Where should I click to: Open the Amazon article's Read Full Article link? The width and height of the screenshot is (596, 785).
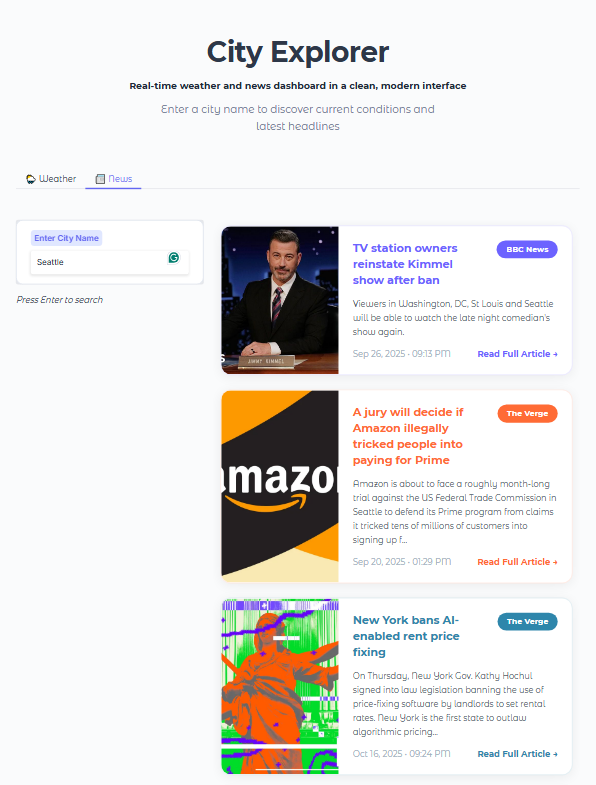pos(517,562)
